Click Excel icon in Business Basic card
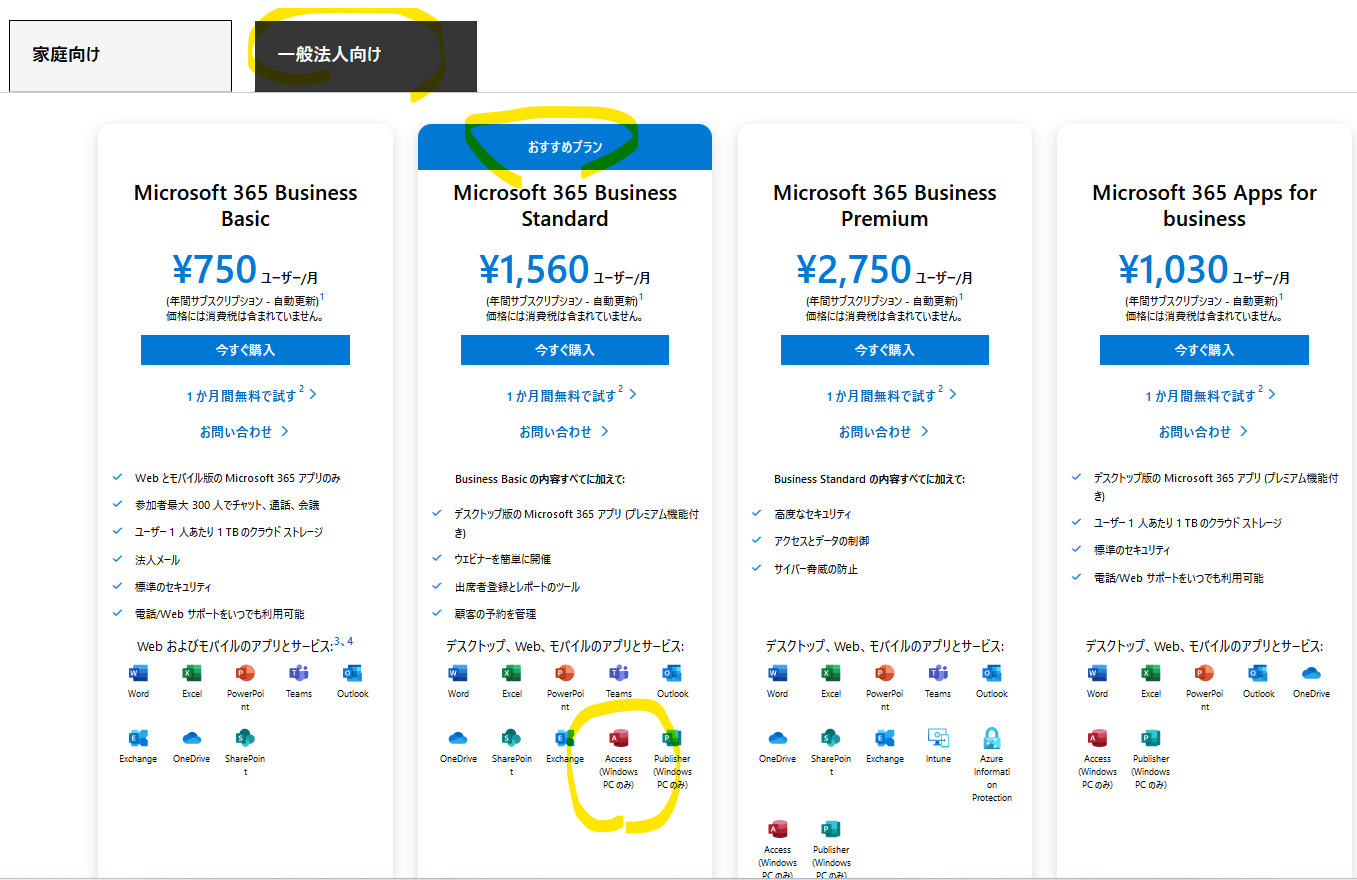This screenshot has height=880, width=1357. (x=192, y=673)
